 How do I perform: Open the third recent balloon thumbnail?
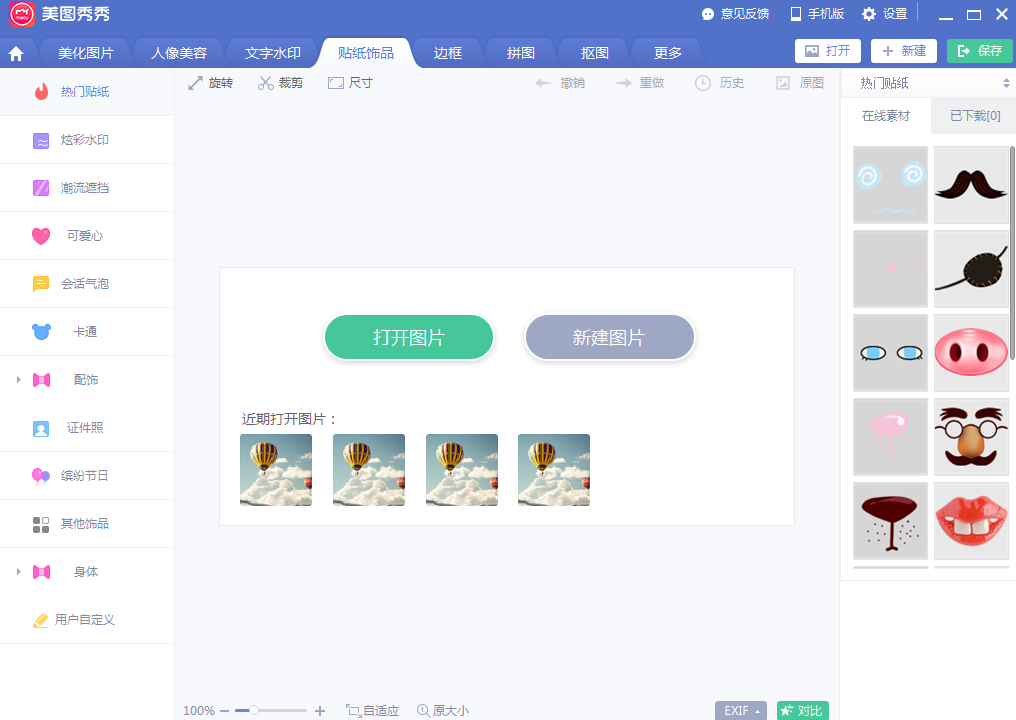point(462,470)
